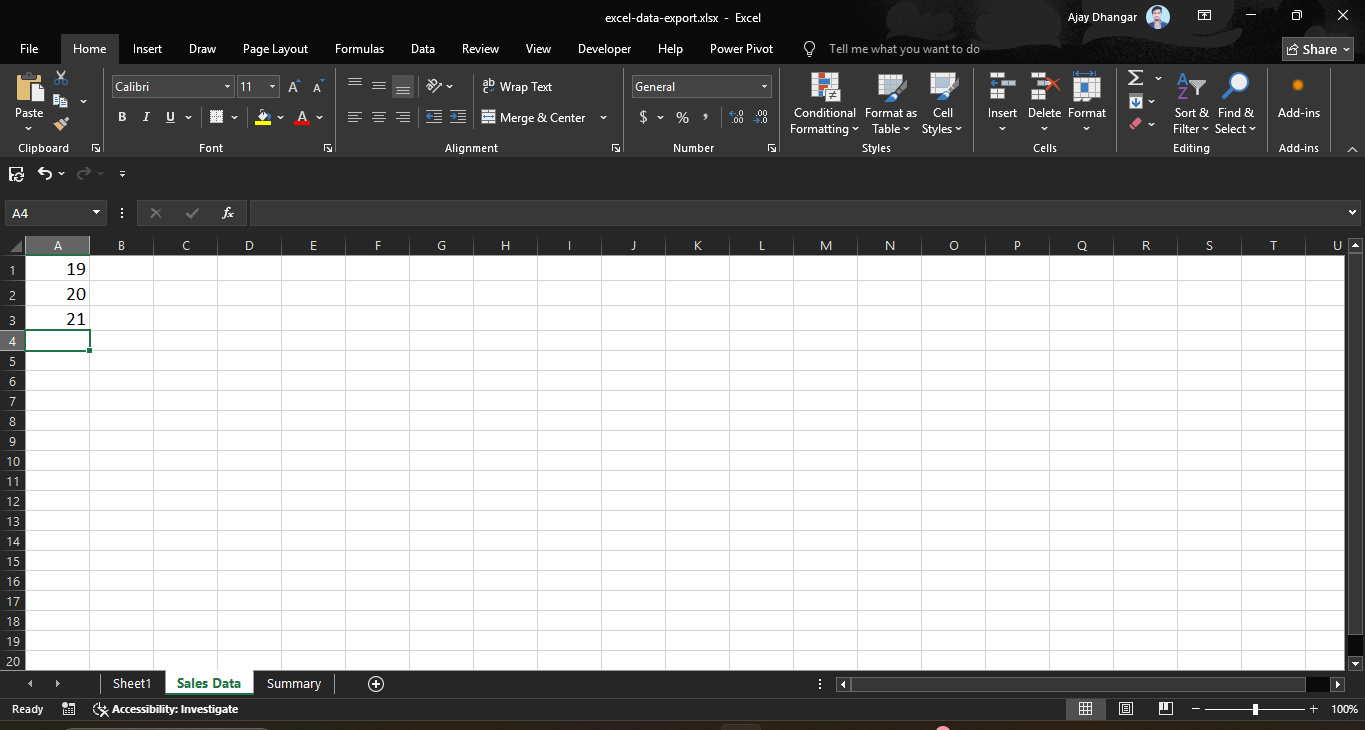The width and height of the screenshot is (1365, 730).
Task: Click the Copy icon in Clipboard
Action: (x=61, y=101)
